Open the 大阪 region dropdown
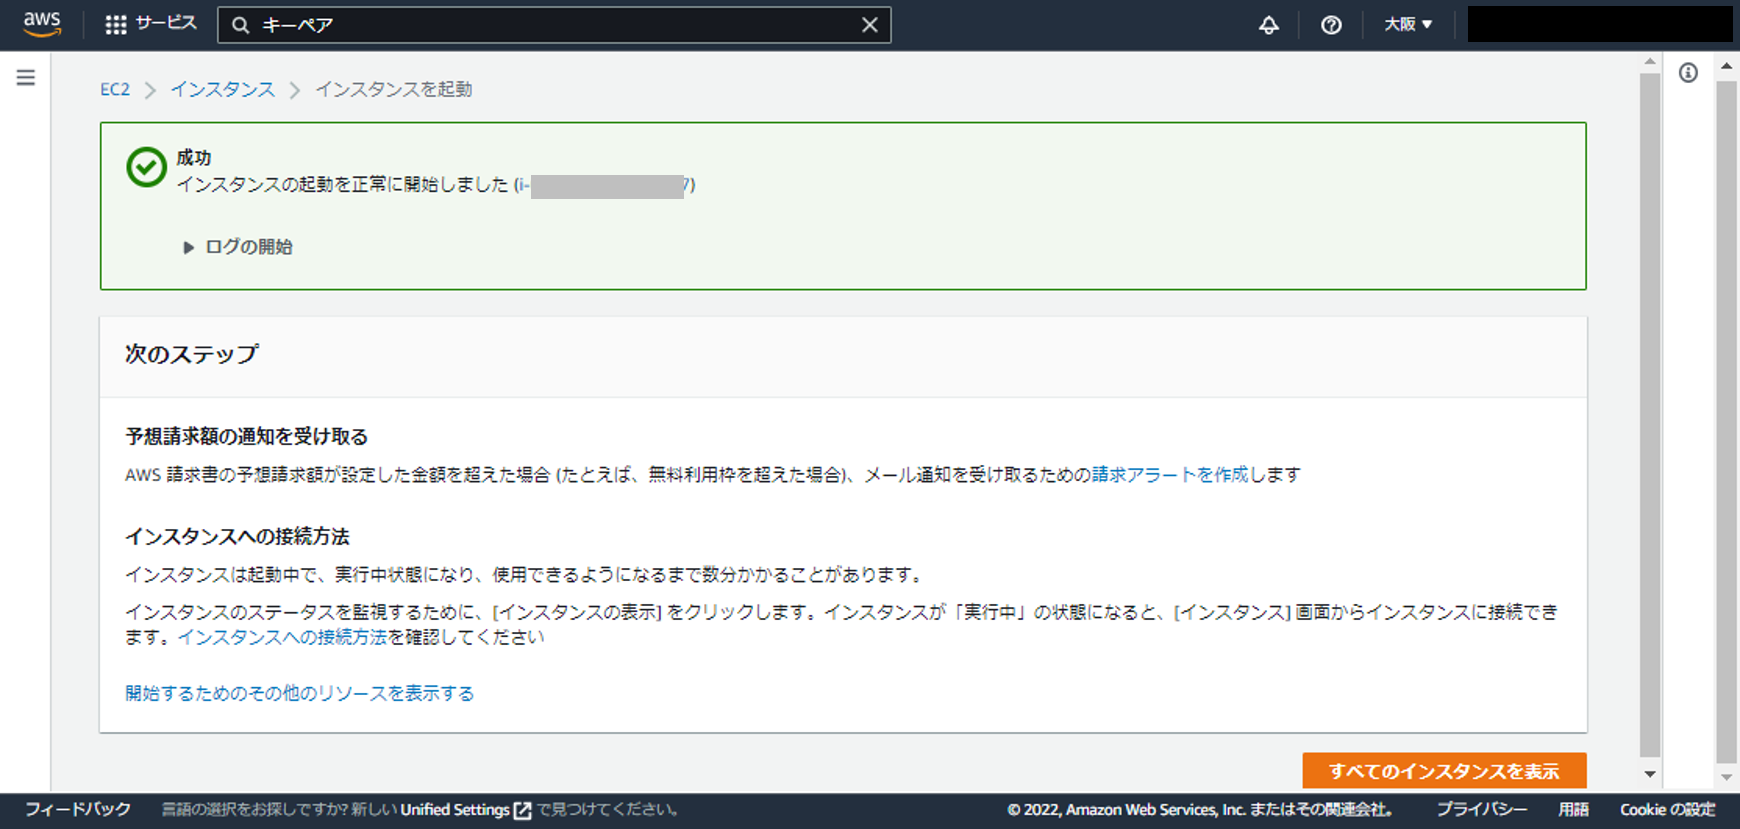The image size is (1740, 829). coord(1408,24)
